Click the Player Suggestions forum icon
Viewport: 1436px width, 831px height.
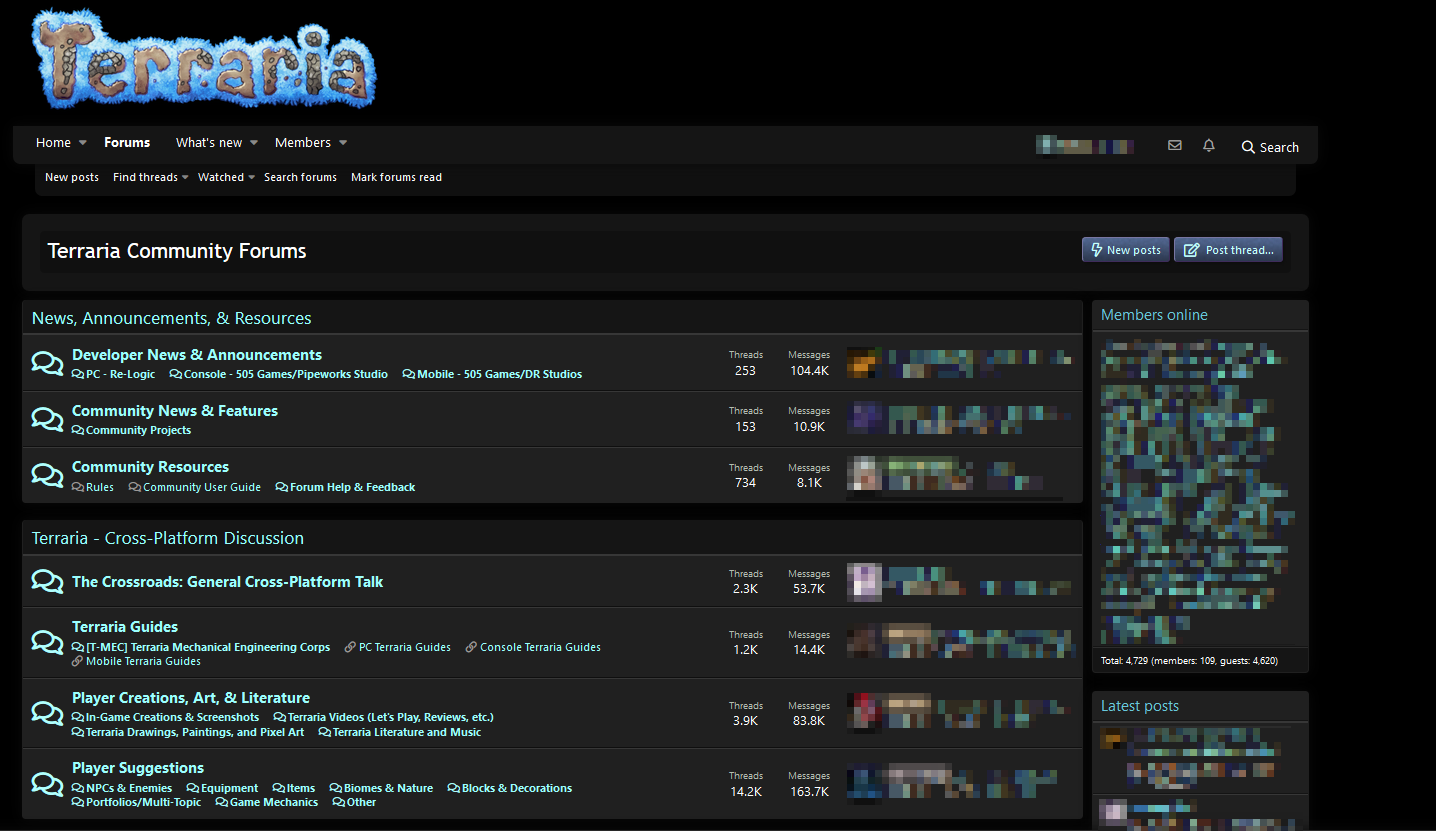point(47,784)
